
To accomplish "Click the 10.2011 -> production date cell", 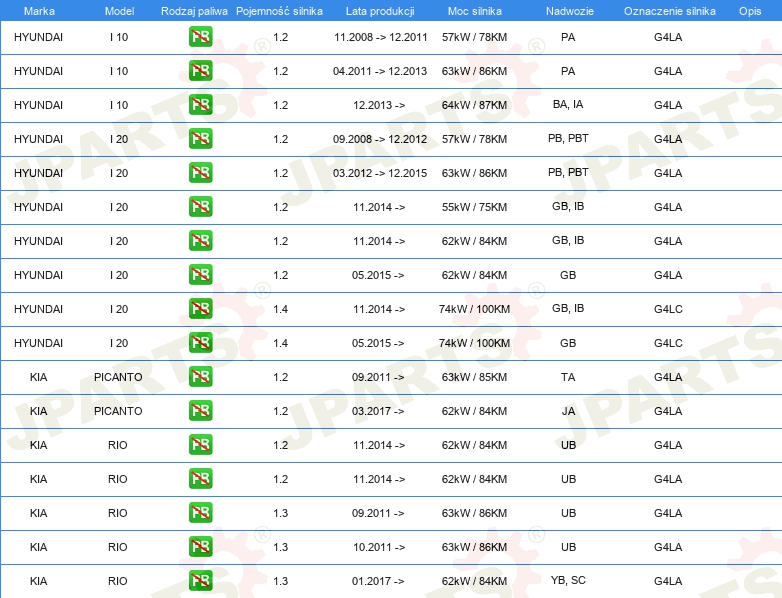I will (379, 547).
